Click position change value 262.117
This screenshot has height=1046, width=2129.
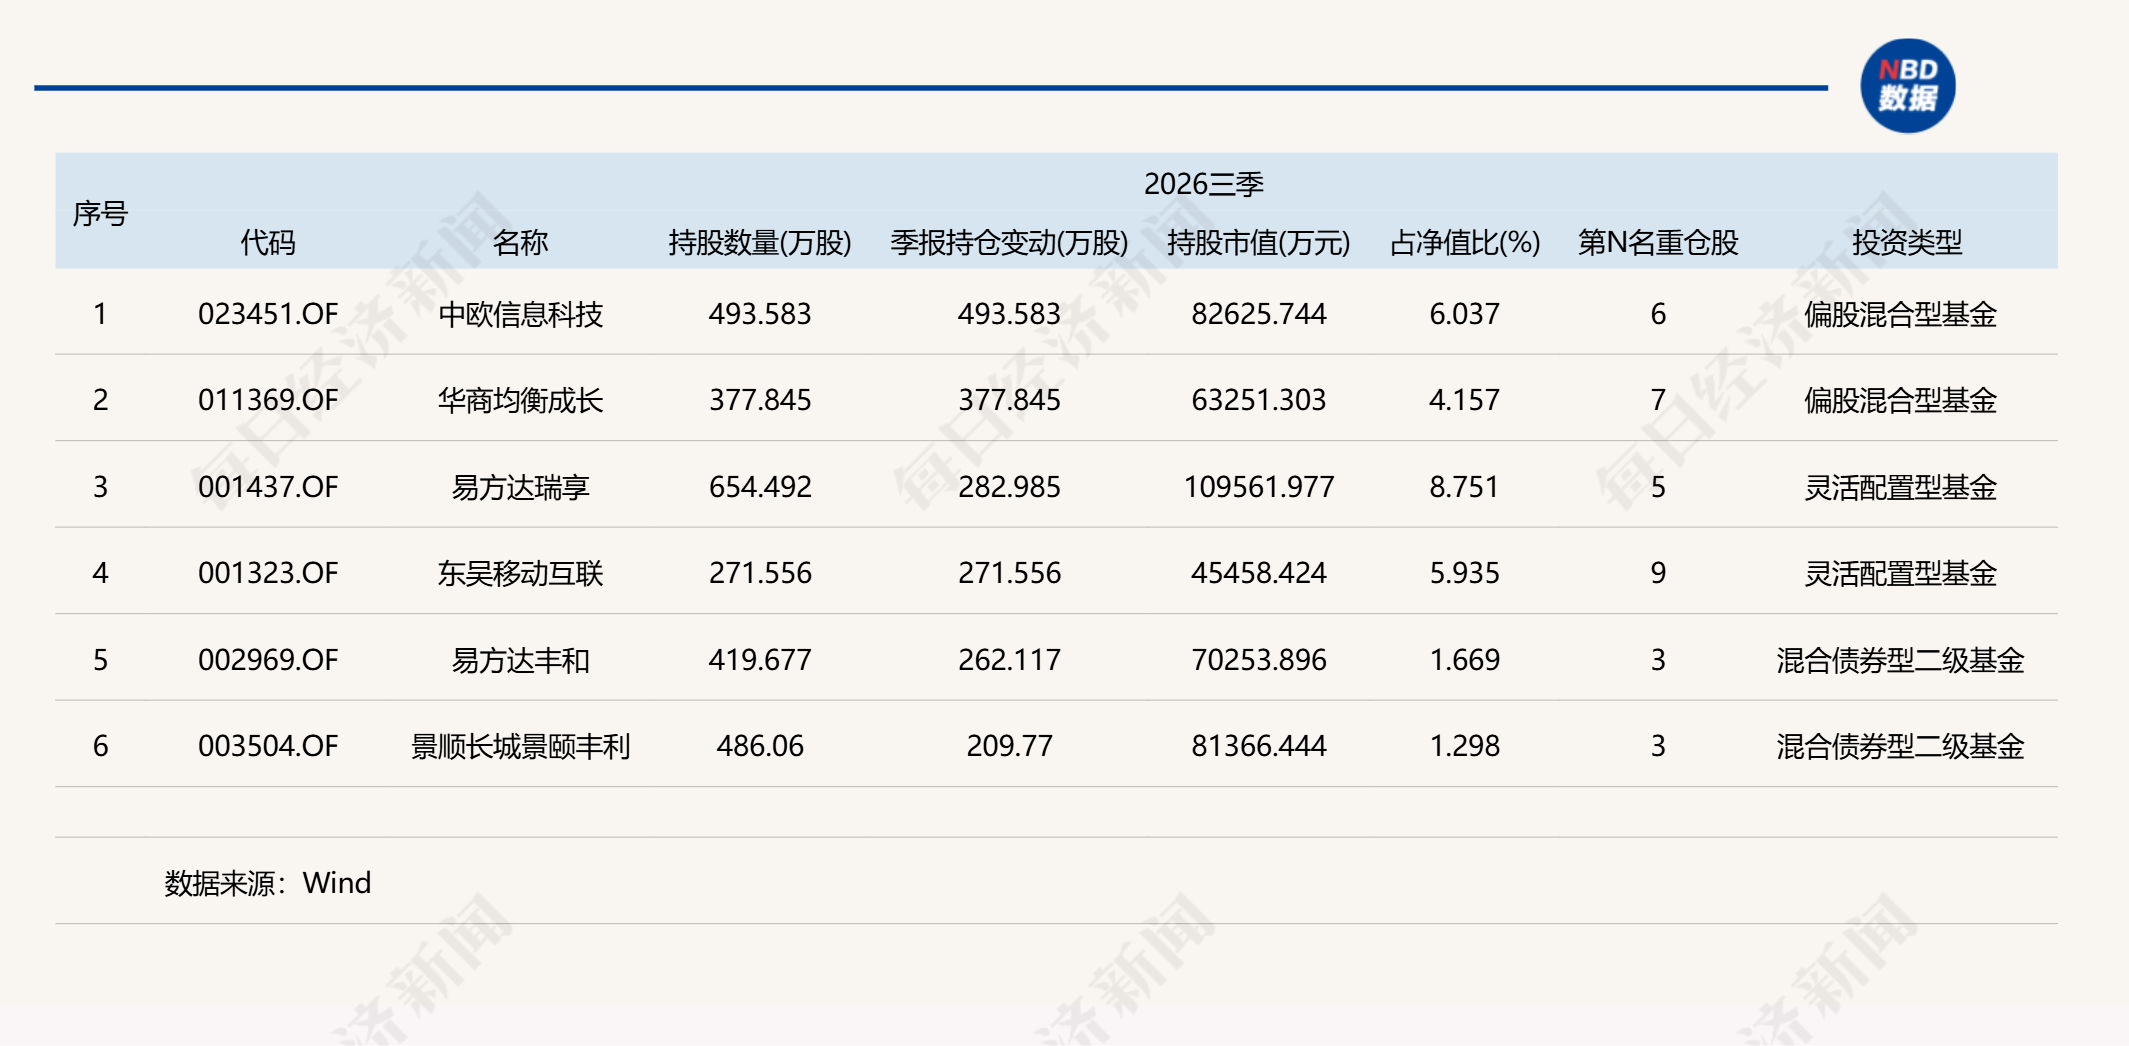pyautogui.click(x=1010, y=660)
